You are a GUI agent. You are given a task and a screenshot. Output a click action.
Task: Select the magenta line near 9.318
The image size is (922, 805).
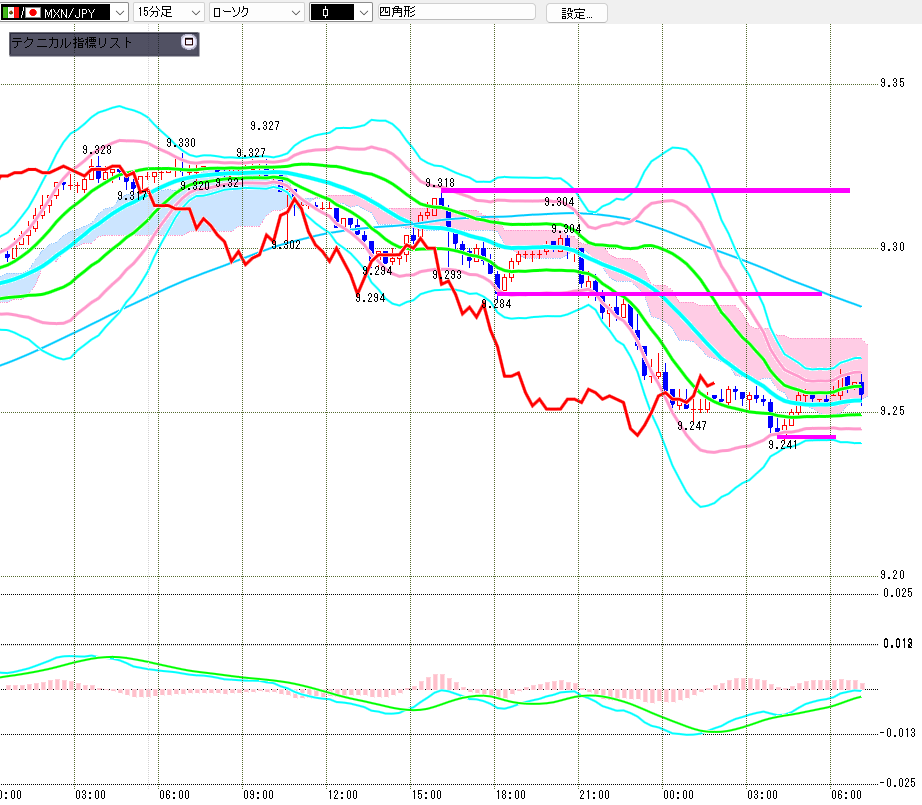[645, 191]
